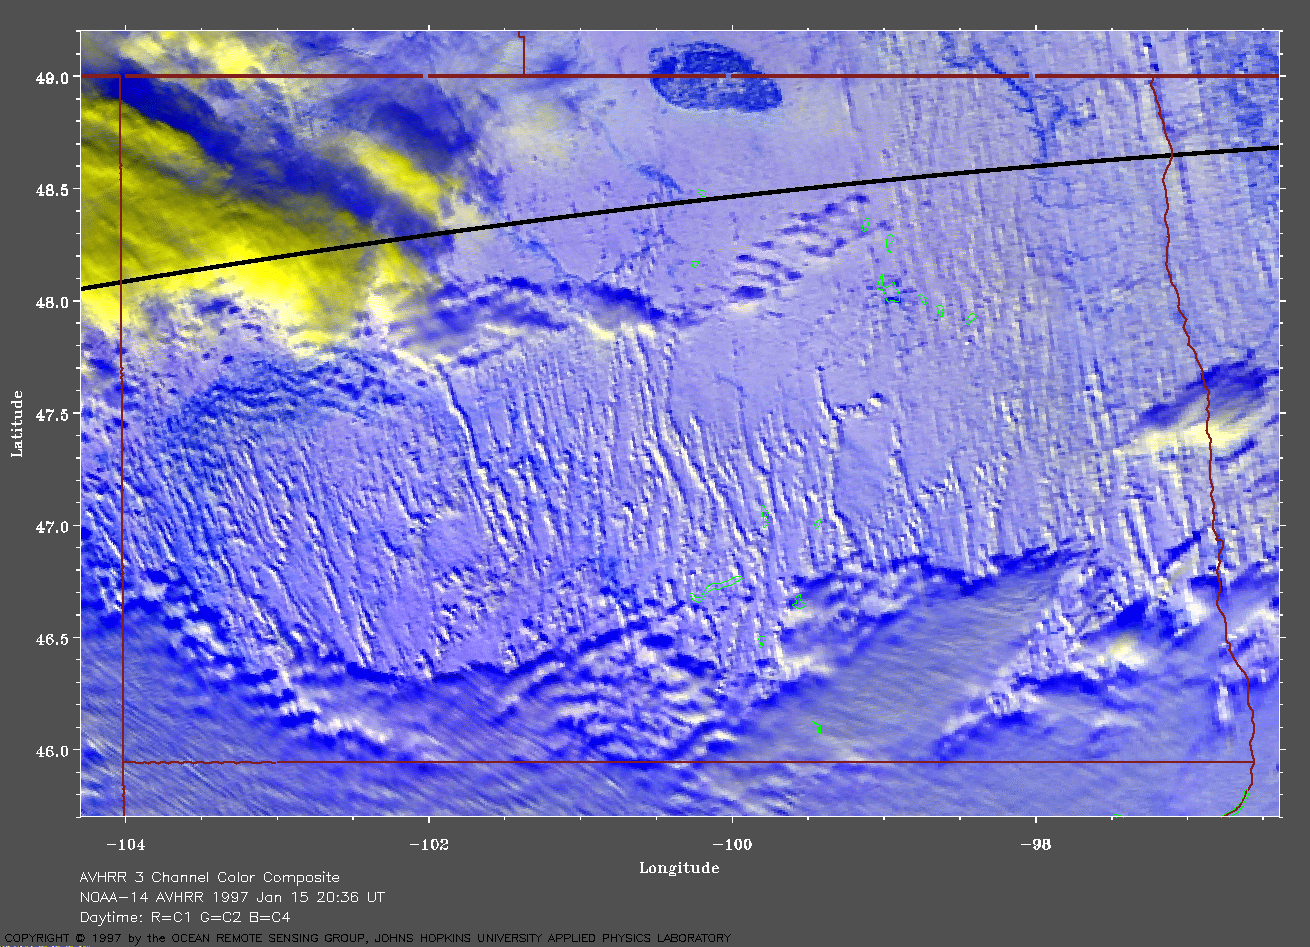
Task: Click the 47.5 latitude tick label
Action: [51, 414]
